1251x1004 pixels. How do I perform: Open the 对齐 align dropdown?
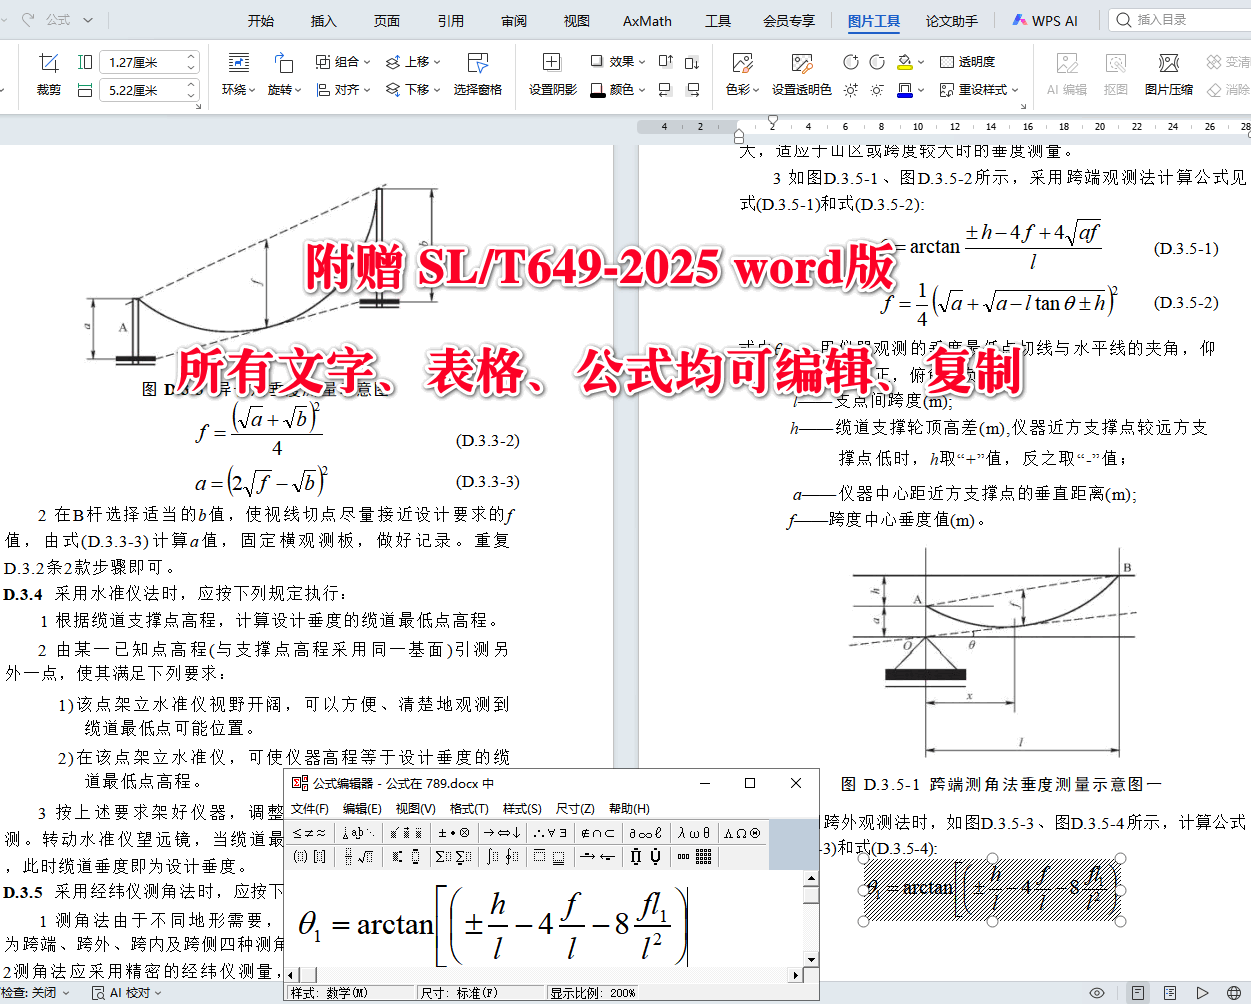coord(343,90)
